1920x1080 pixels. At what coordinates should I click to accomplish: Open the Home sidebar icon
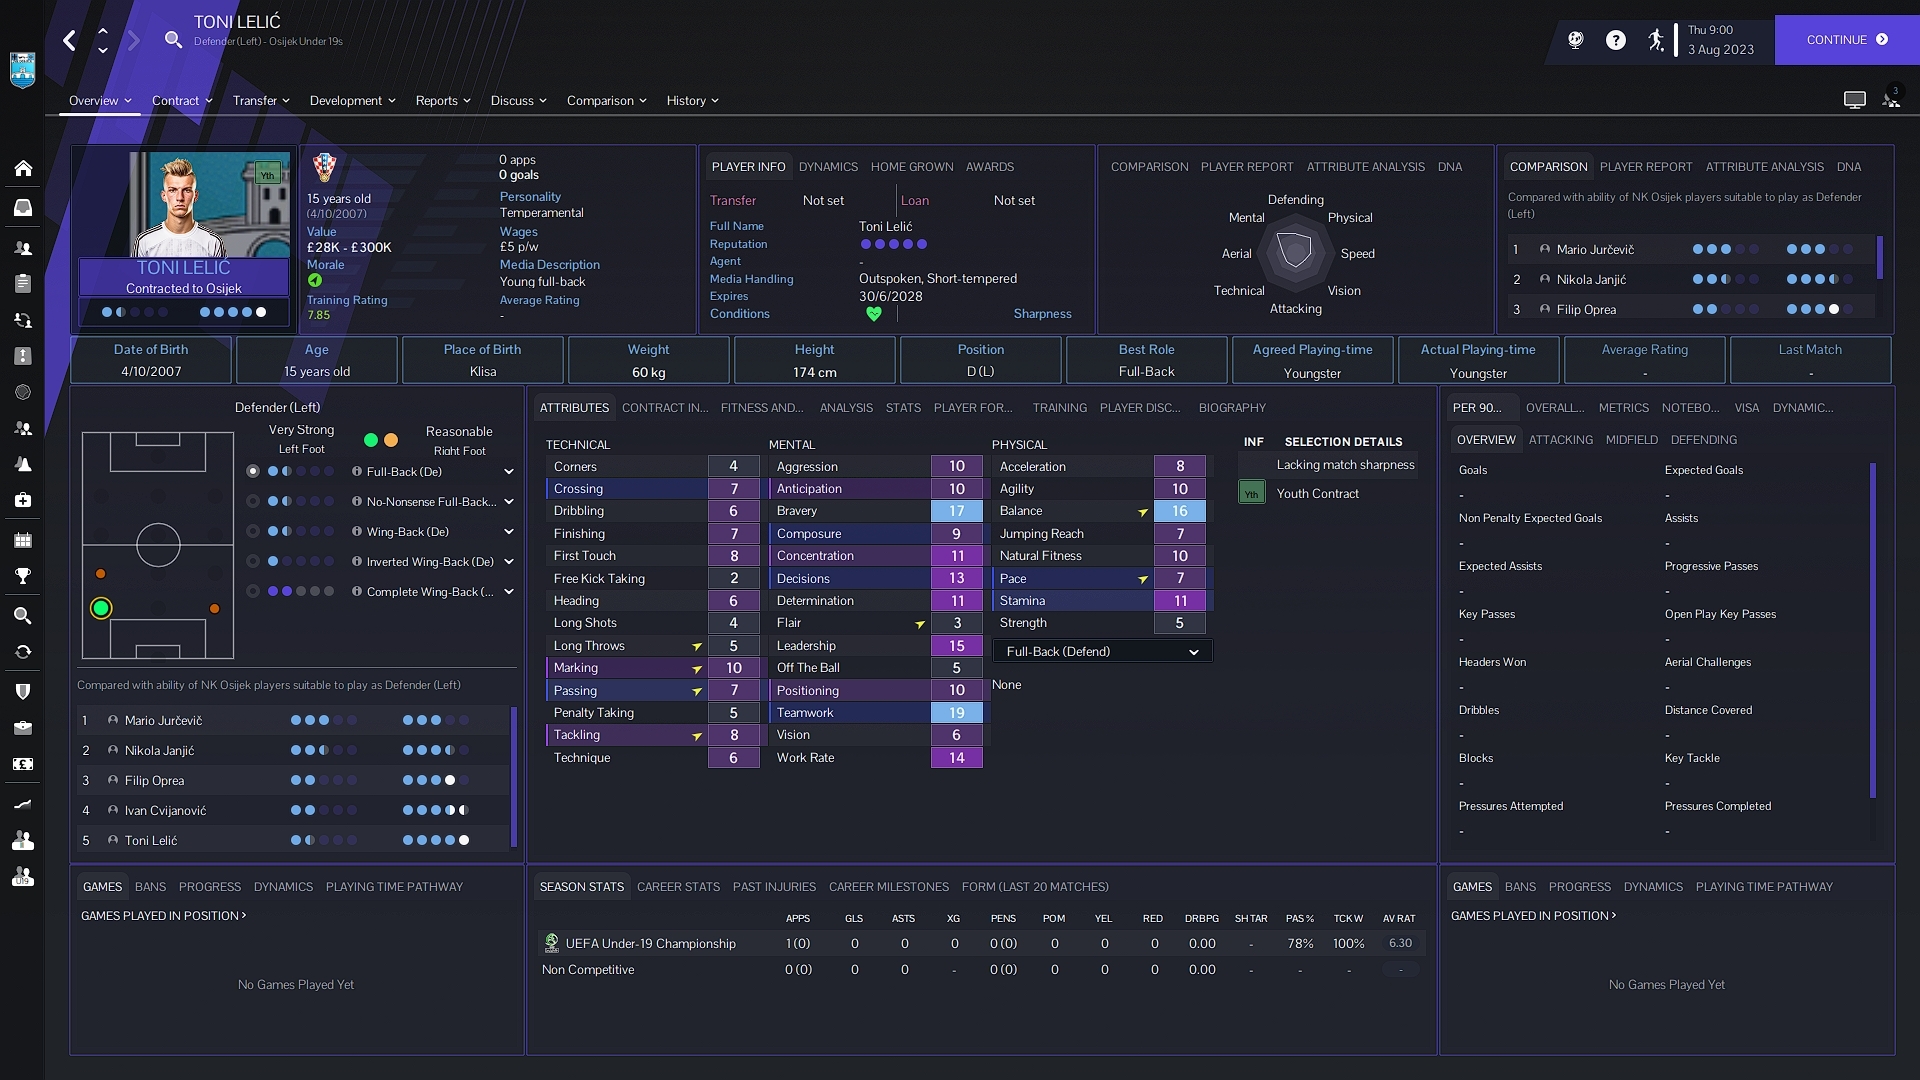click(22, 168)
